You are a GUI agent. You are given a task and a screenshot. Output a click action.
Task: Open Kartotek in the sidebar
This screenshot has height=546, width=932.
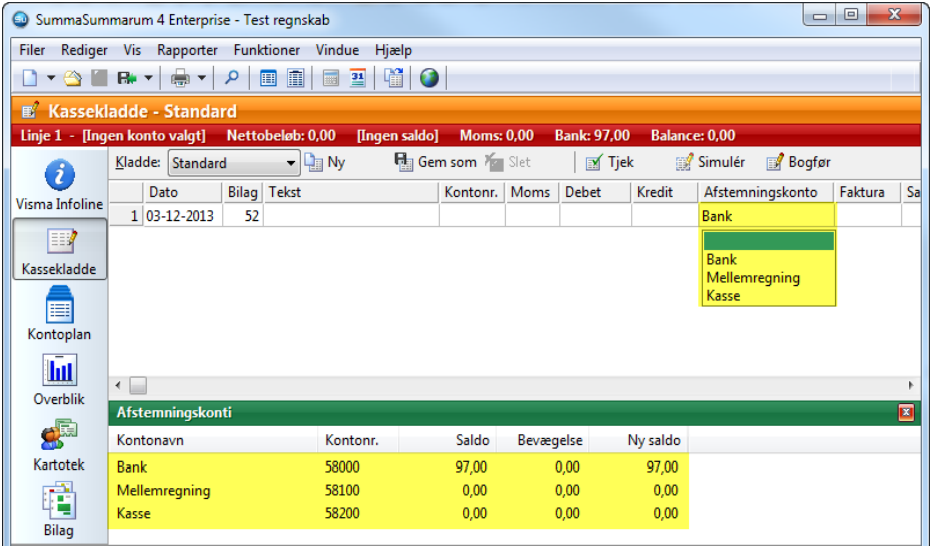[59, 446]
